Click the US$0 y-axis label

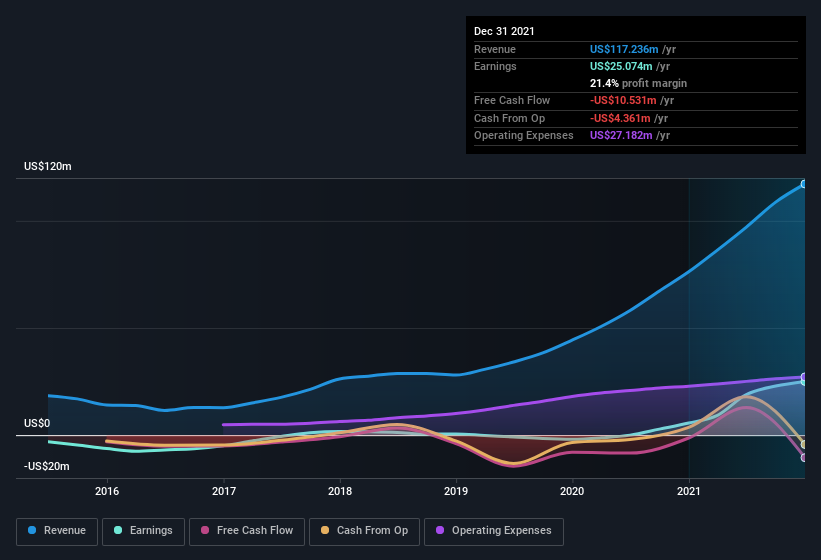(37, 423)
